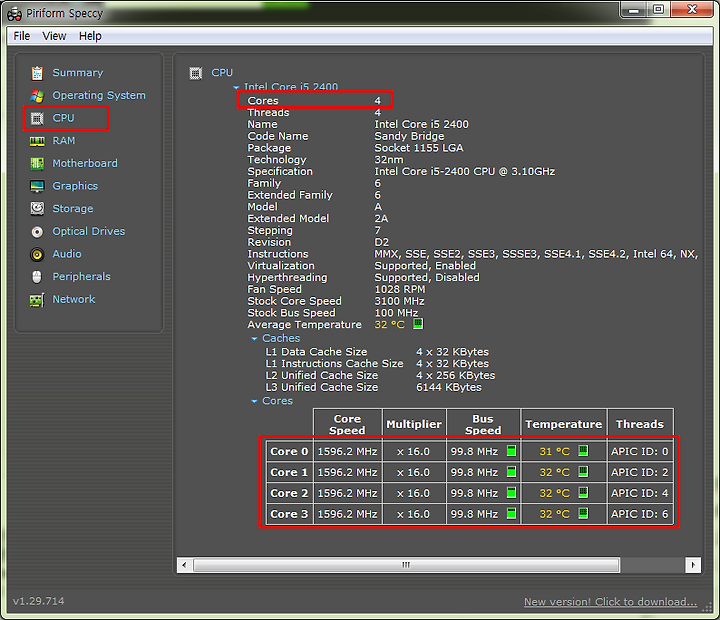Click the L3 Unified Cache Size label
Viewport: 720px width, 620px height.
pos(322,387)
